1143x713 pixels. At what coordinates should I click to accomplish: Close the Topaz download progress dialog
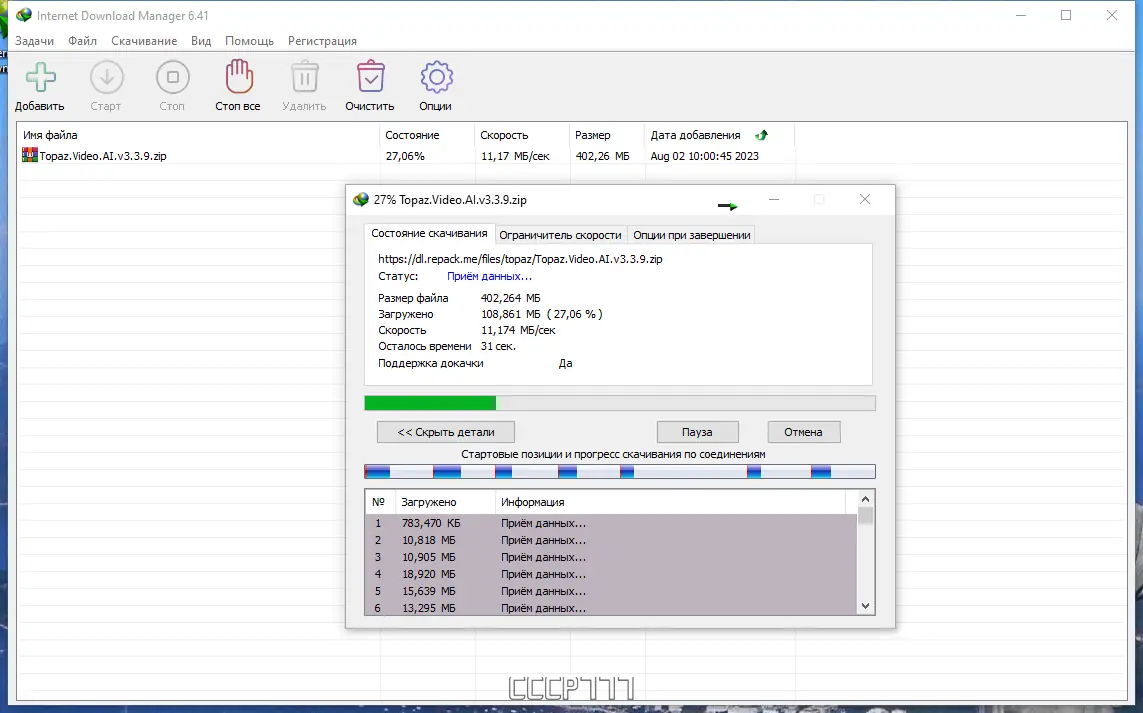(x=865, y=199)
